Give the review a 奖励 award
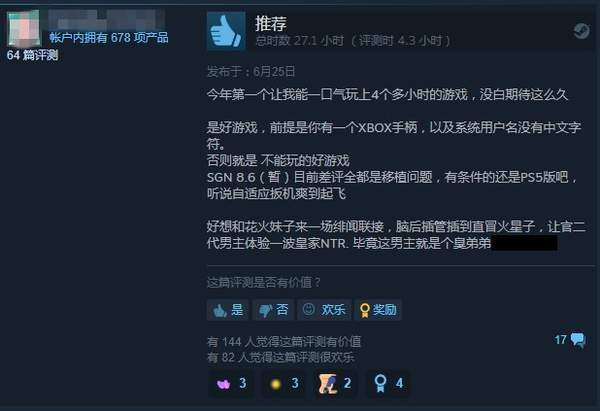Image resolution: width=600 pixels, height=411 pixels. pos(378,310)
